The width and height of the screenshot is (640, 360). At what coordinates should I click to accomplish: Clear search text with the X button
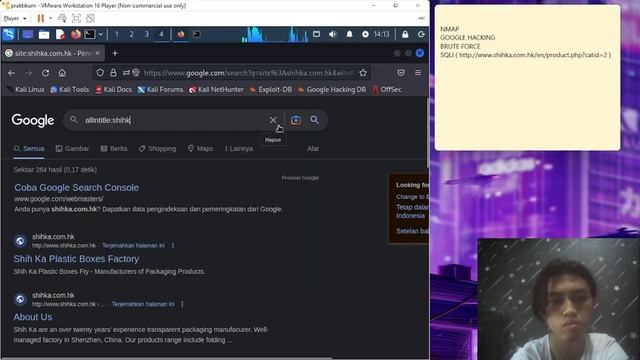[273, 120]
